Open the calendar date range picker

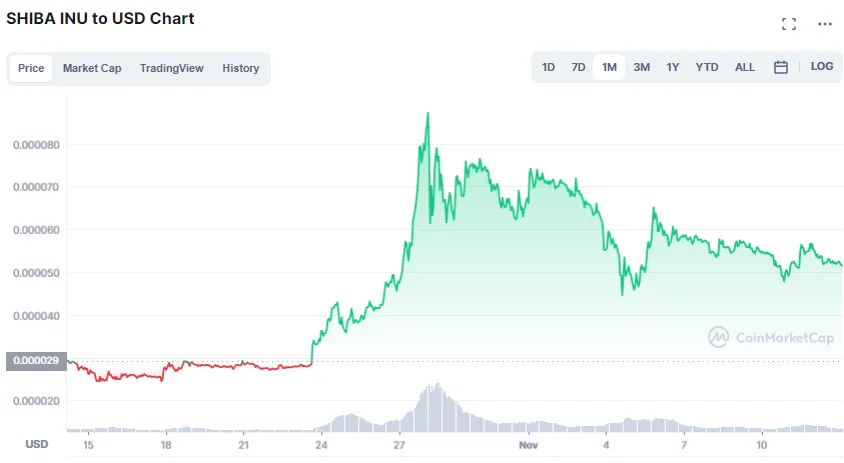(x=781, y=67)
